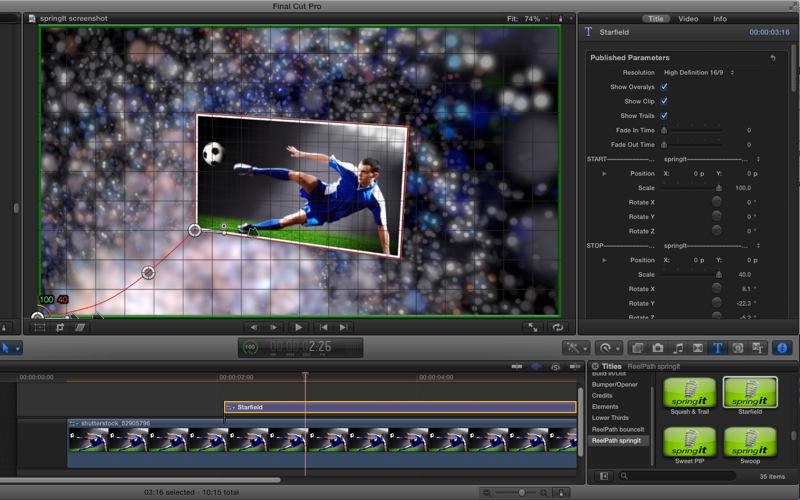This screenshot has height=500, width=800.
Task: Open the Titles browser icon
Action: [717, 348]
